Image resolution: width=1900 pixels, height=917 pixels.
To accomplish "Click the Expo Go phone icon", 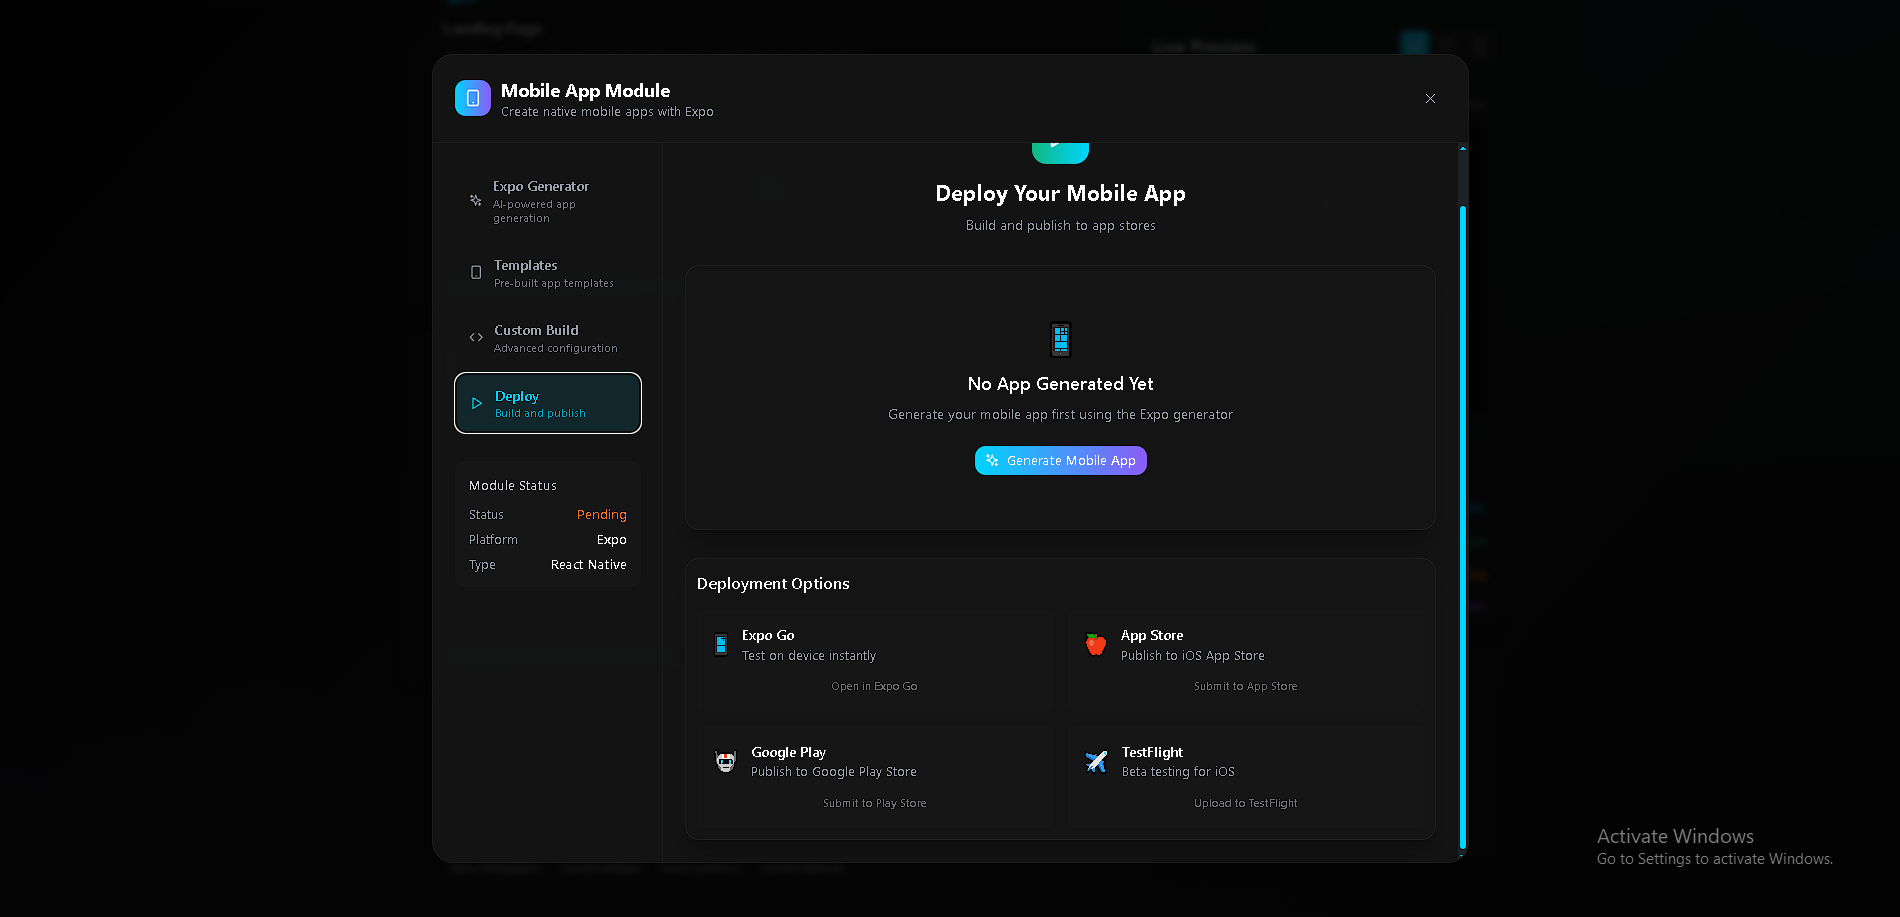I will click(x=721, y=645).
